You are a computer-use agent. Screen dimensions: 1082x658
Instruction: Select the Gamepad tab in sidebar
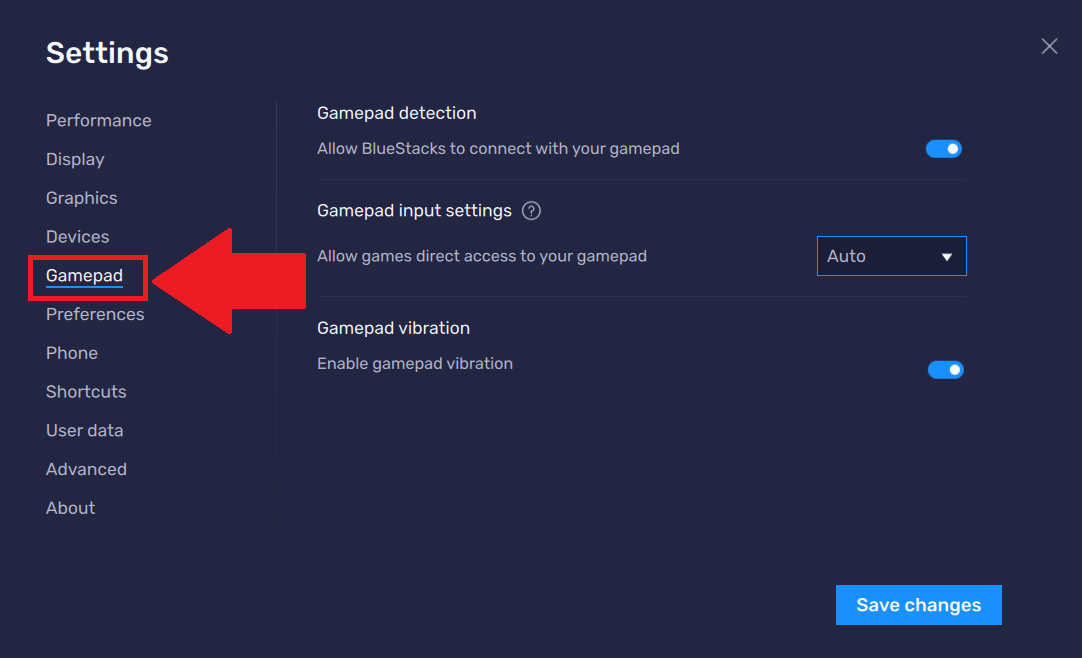[x=85, y=276]
